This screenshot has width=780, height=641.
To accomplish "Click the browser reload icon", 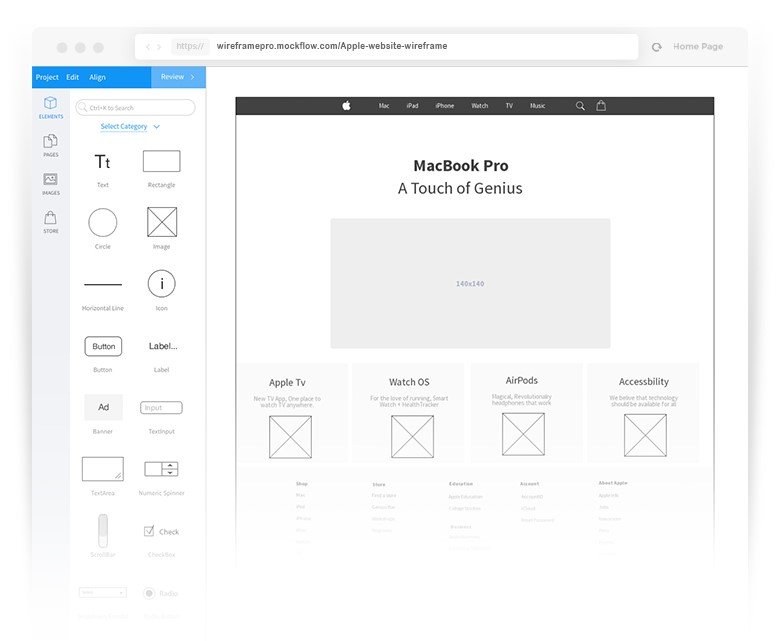I will pos(657,47).
